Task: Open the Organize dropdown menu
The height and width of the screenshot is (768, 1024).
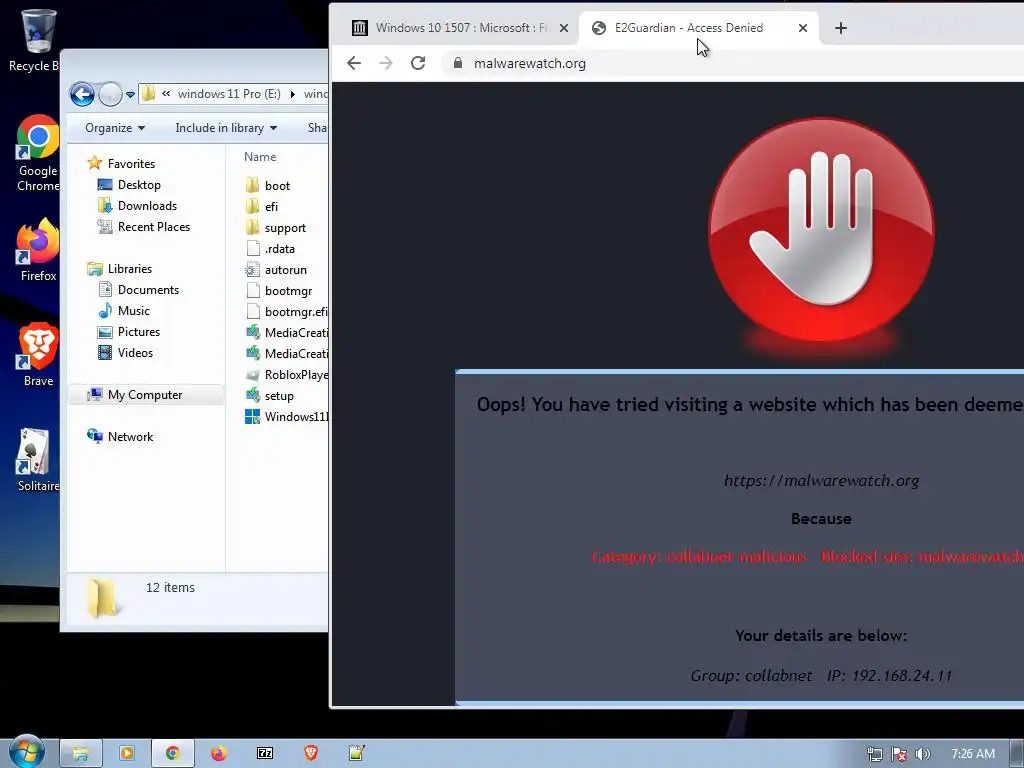Action: tap(115, 128)
